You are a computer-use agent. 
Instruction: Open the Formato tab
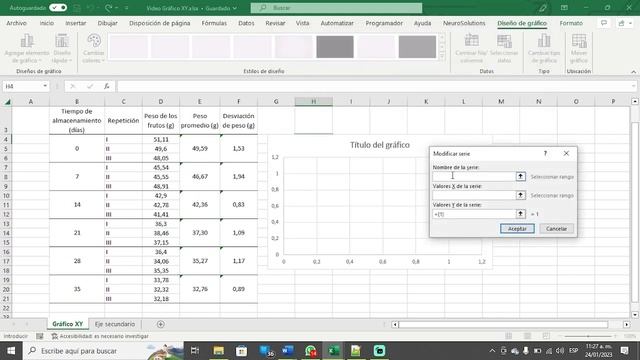pyautogui.click(x=571, y=23)
